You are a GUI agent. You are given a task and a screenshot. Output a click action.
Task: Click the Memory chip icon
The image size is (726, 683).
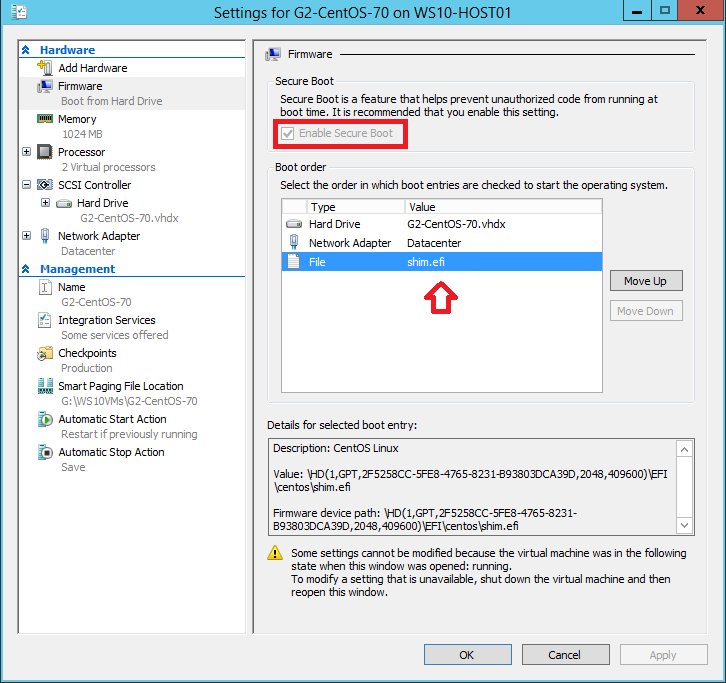[45, 119]
